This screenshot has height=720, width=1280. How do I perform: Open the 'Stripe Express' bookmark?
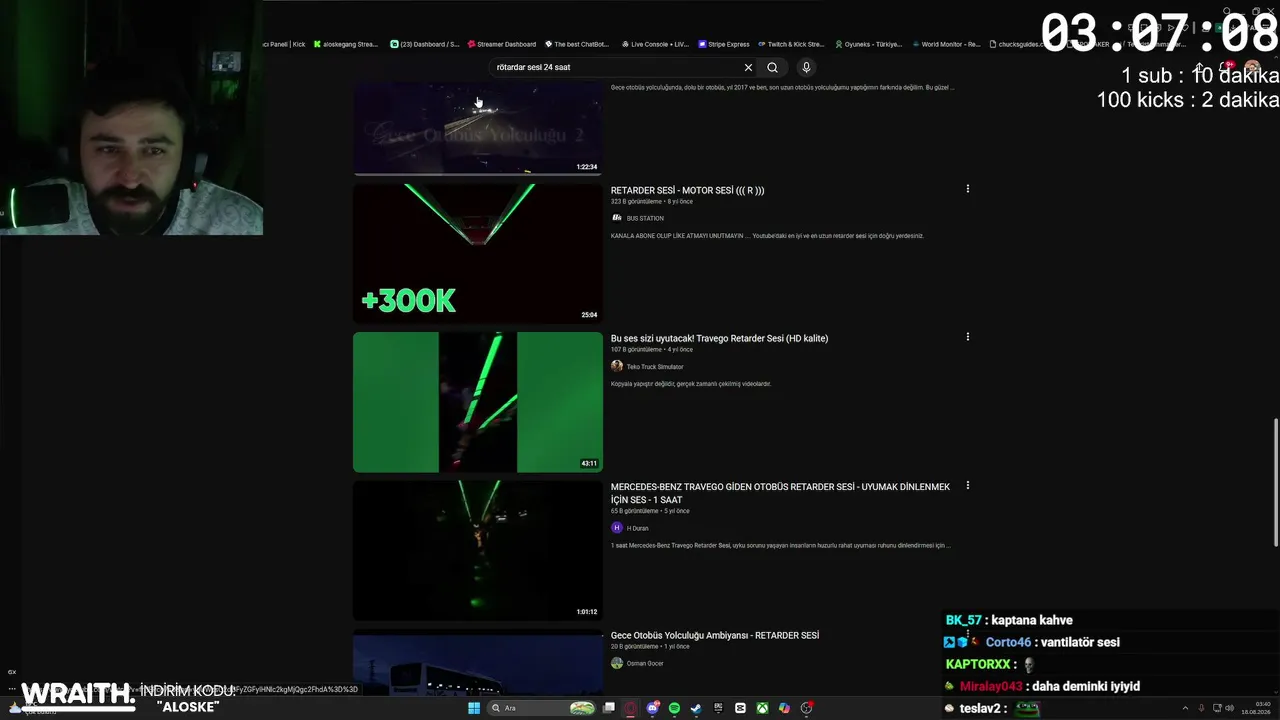[724, 44]
